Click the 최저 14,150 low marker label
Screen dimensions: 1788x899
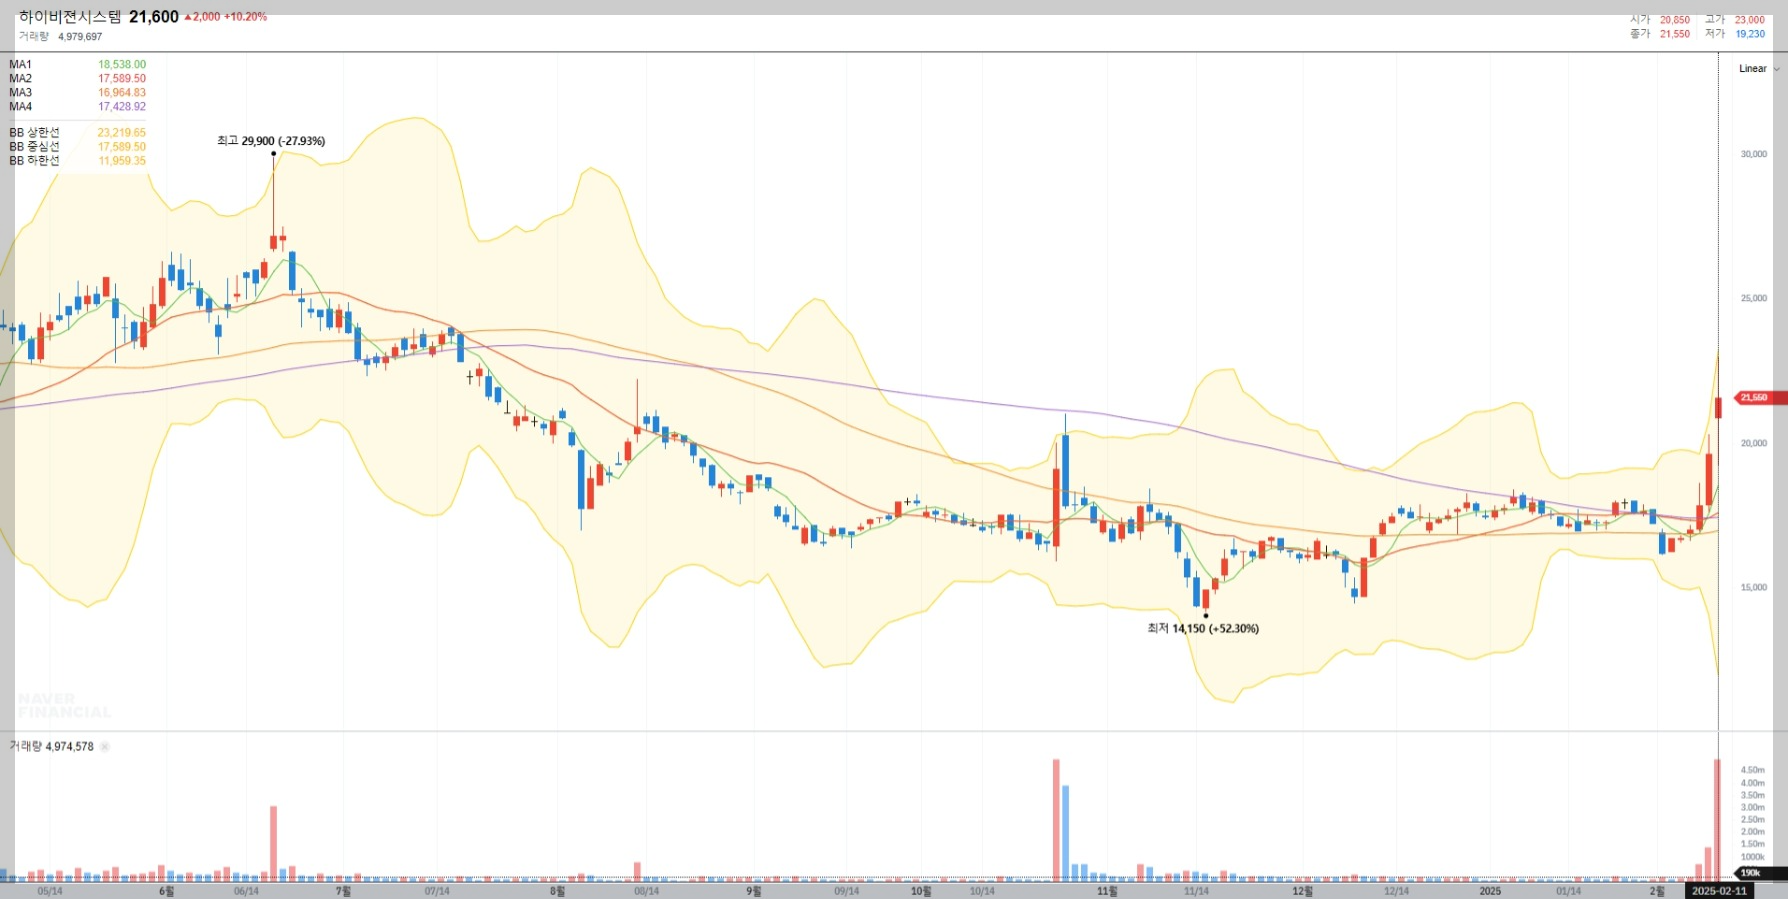tap(1203, 629)
